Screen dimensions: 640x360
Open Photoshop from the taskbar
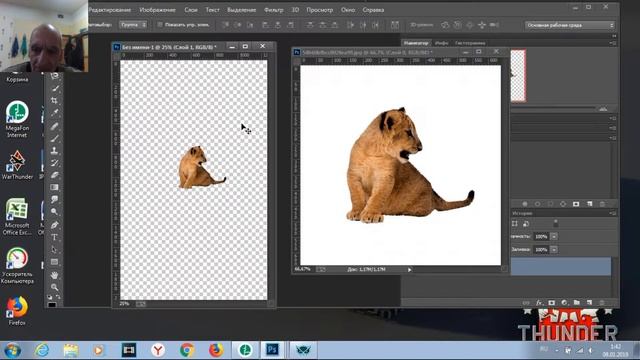point(272,350)
